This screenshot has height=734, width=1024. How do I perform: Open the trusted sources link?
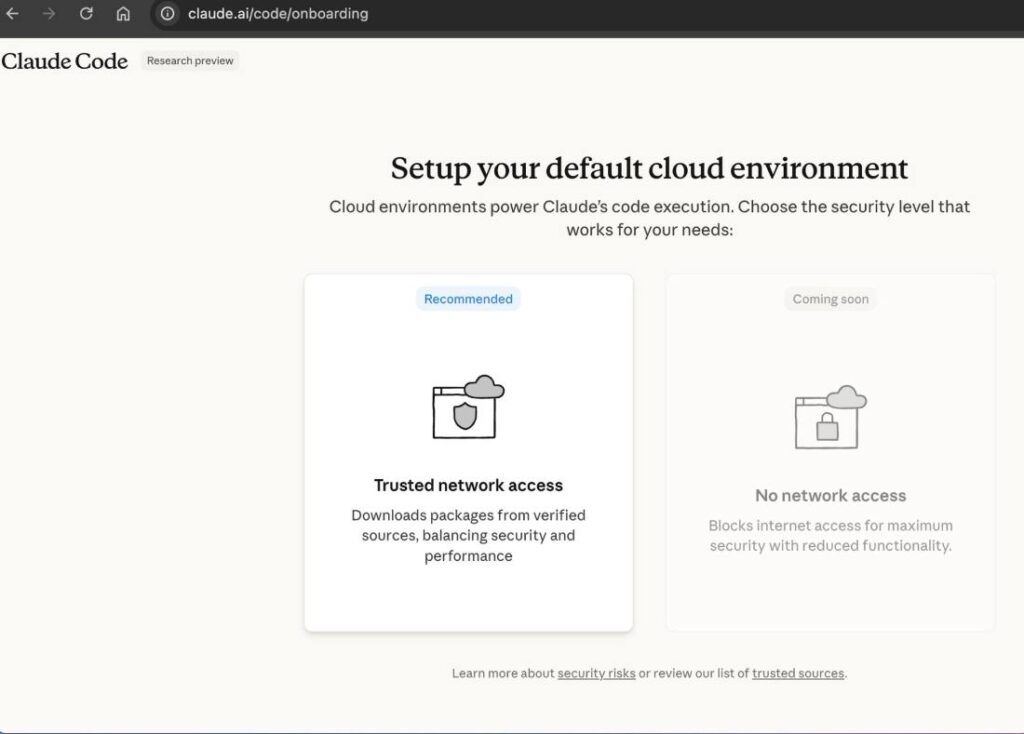coord(797,673)
